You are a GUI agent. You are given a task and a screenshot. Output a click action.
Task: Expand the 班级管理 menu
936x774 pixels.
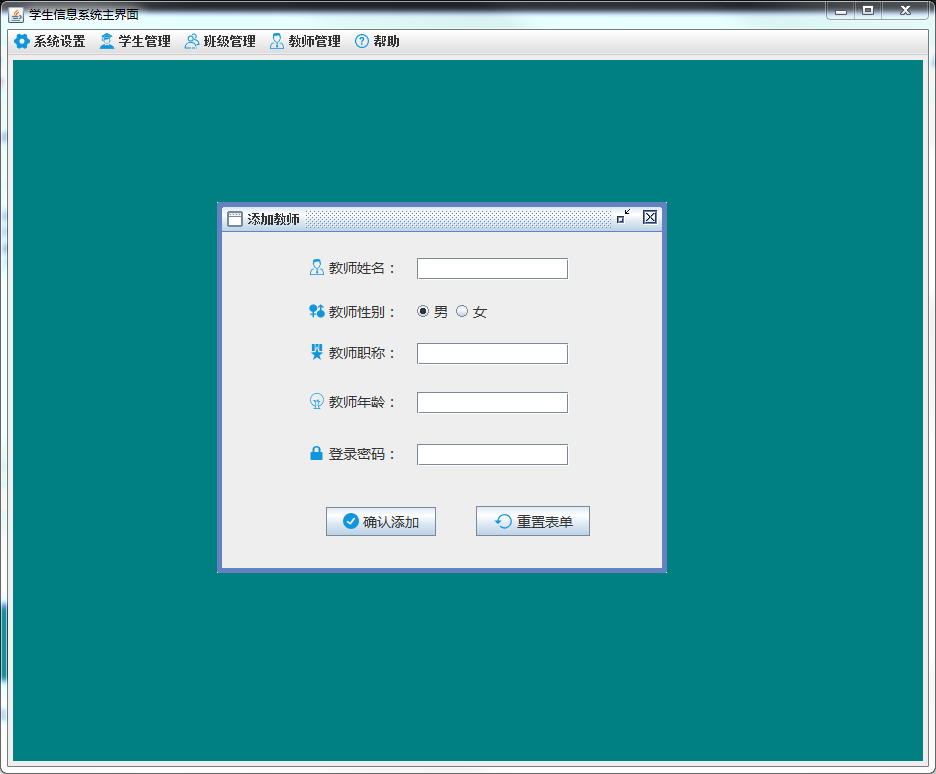tap(229, 42)
